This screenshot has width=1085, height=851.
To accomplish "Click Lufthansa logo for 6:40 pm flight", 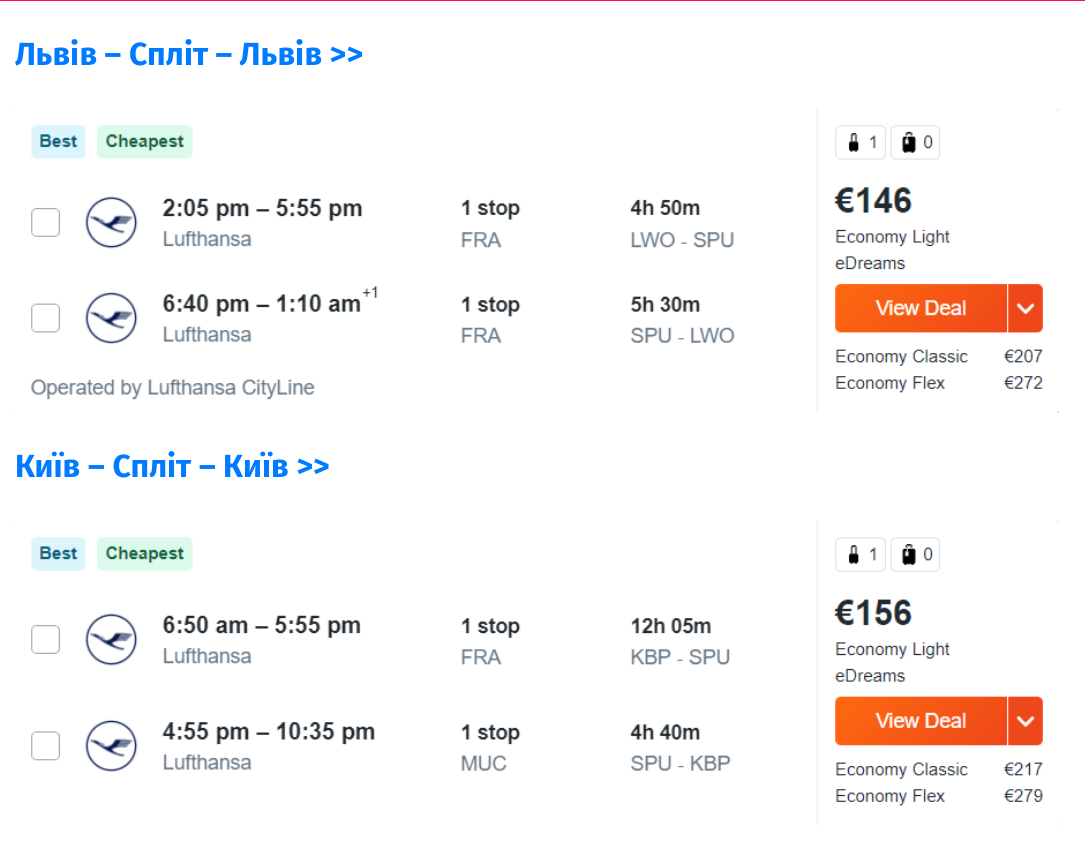I will (x=111, y=318).
